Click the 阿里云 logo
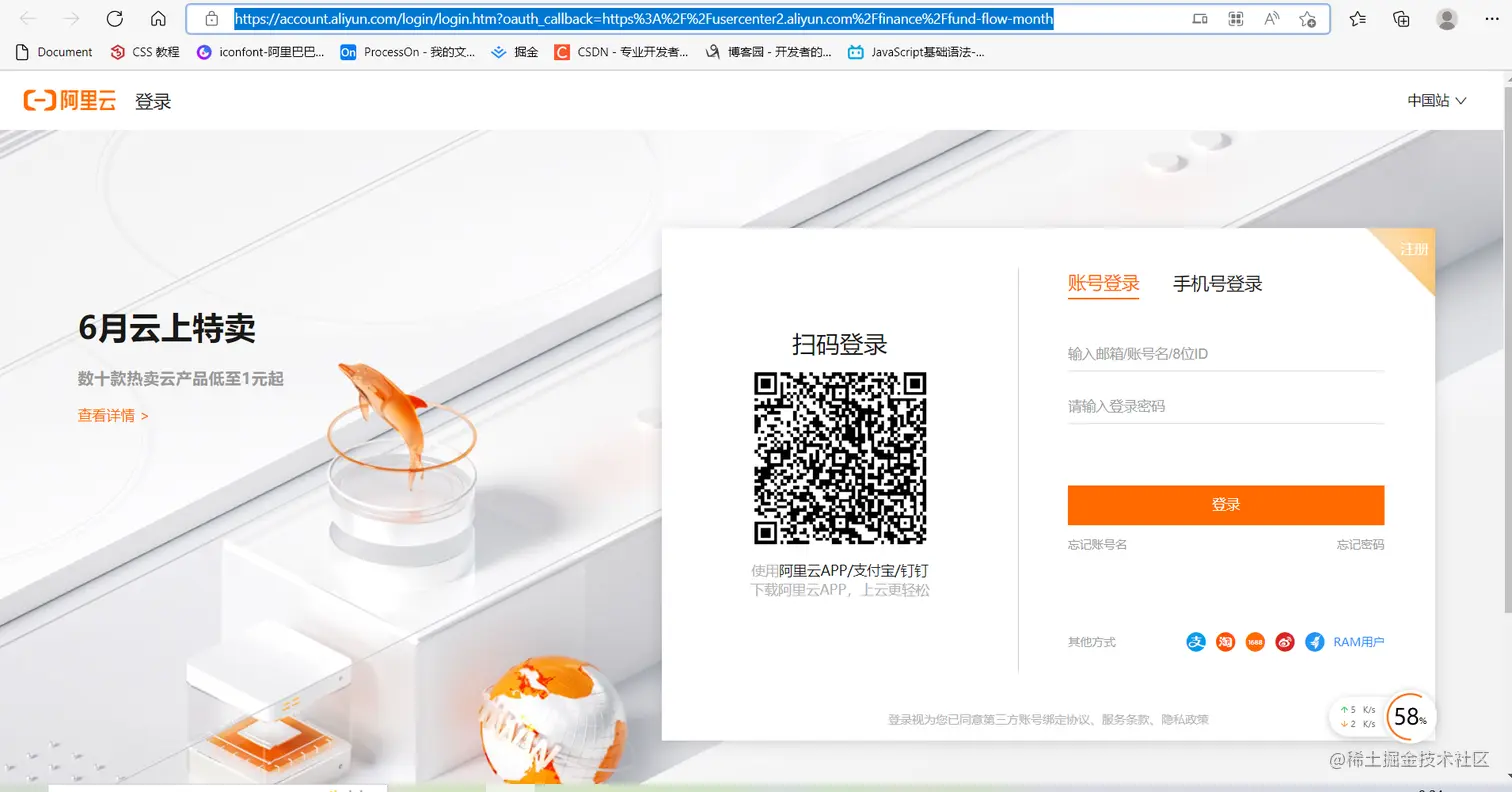Screen dimensions: 1512x792 (70, 100)
